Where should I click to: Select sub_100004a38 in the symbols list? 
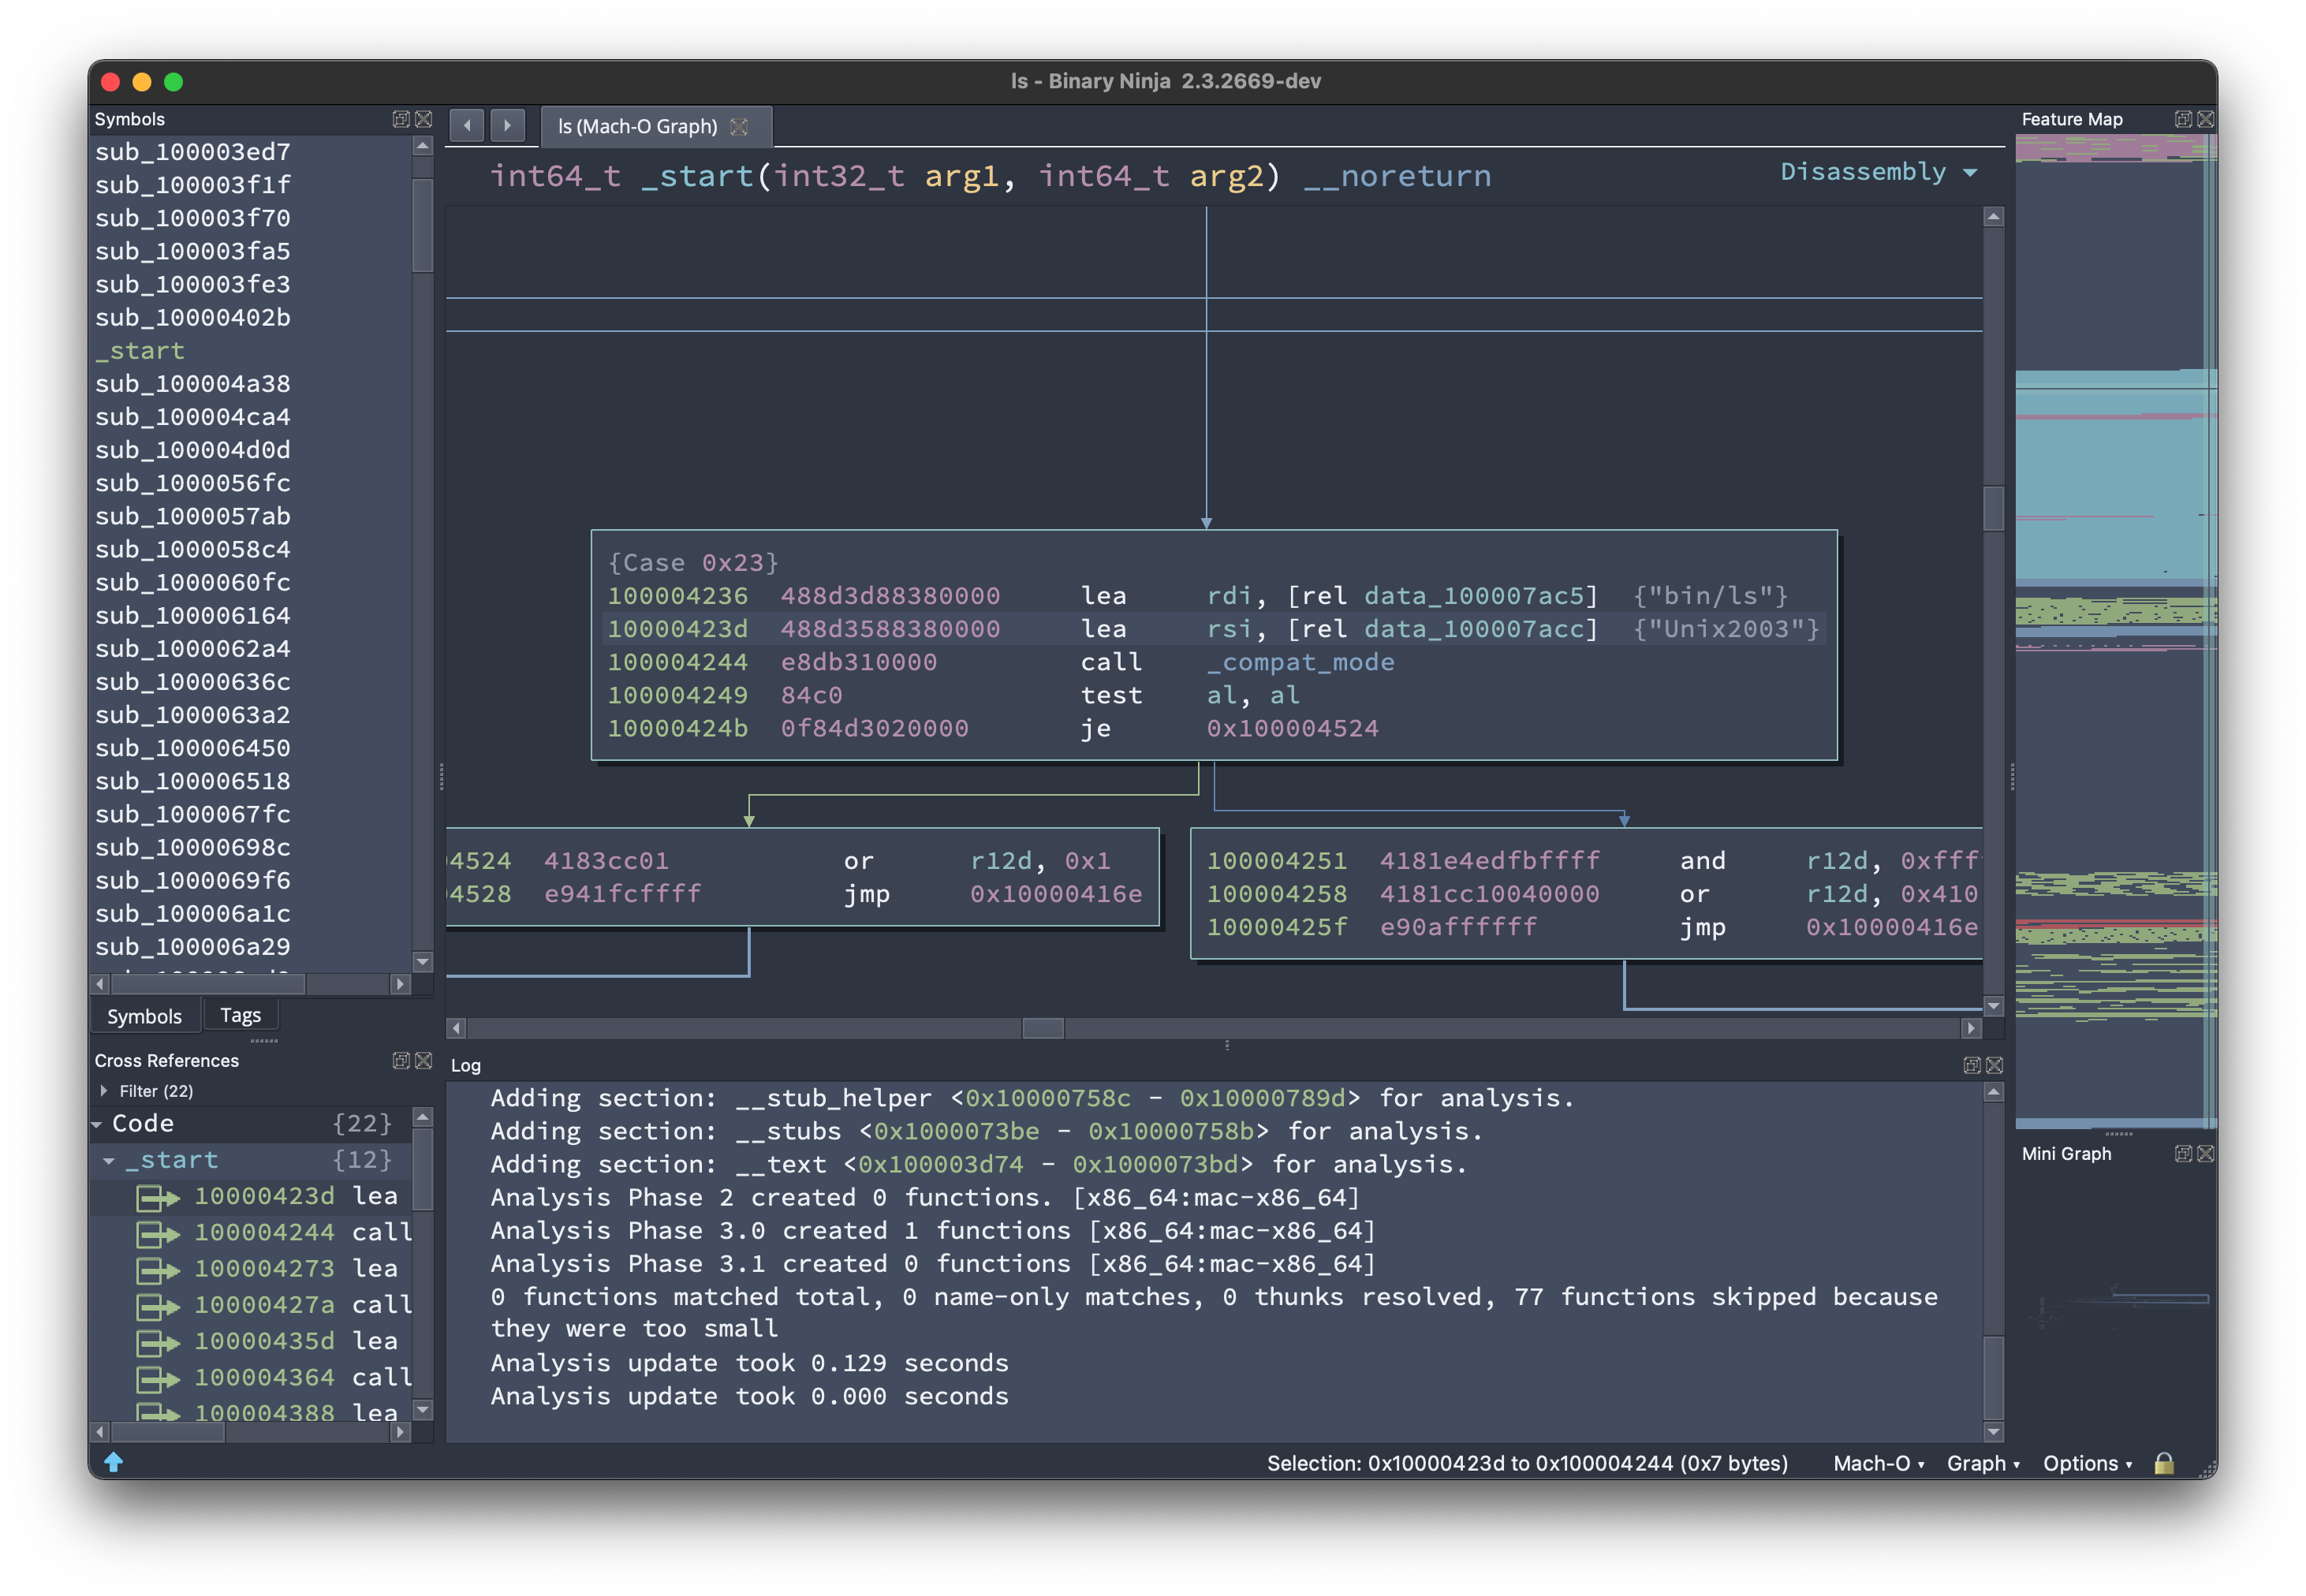click(193, 384)
